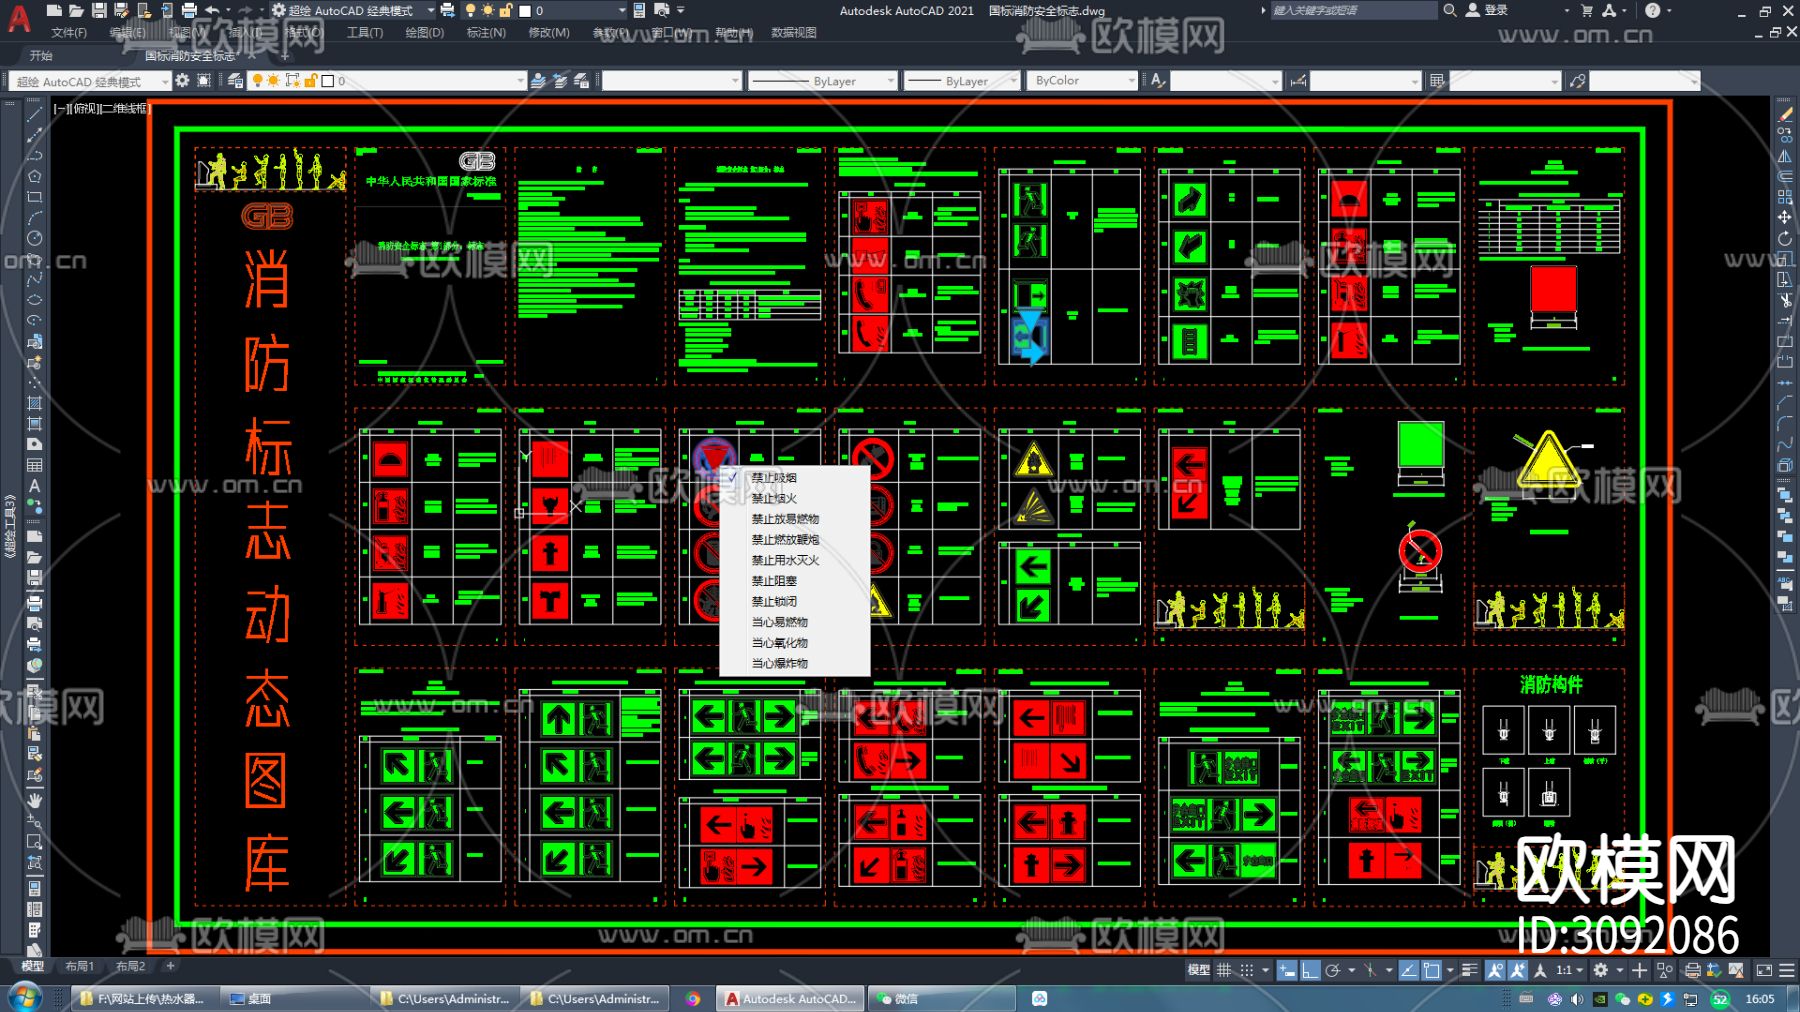Click the Plot printer icon in the title bar

tap(189, 10)
